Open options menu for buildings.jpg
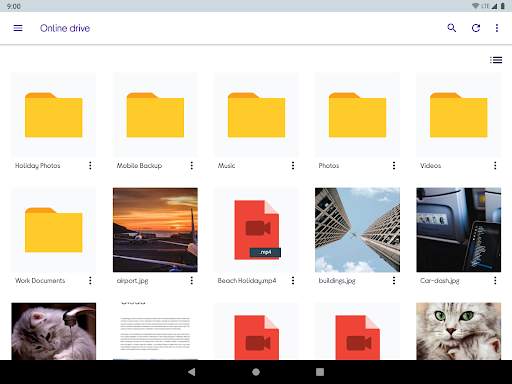The height and width of the screenshot is (384, 512). (394, 281)
